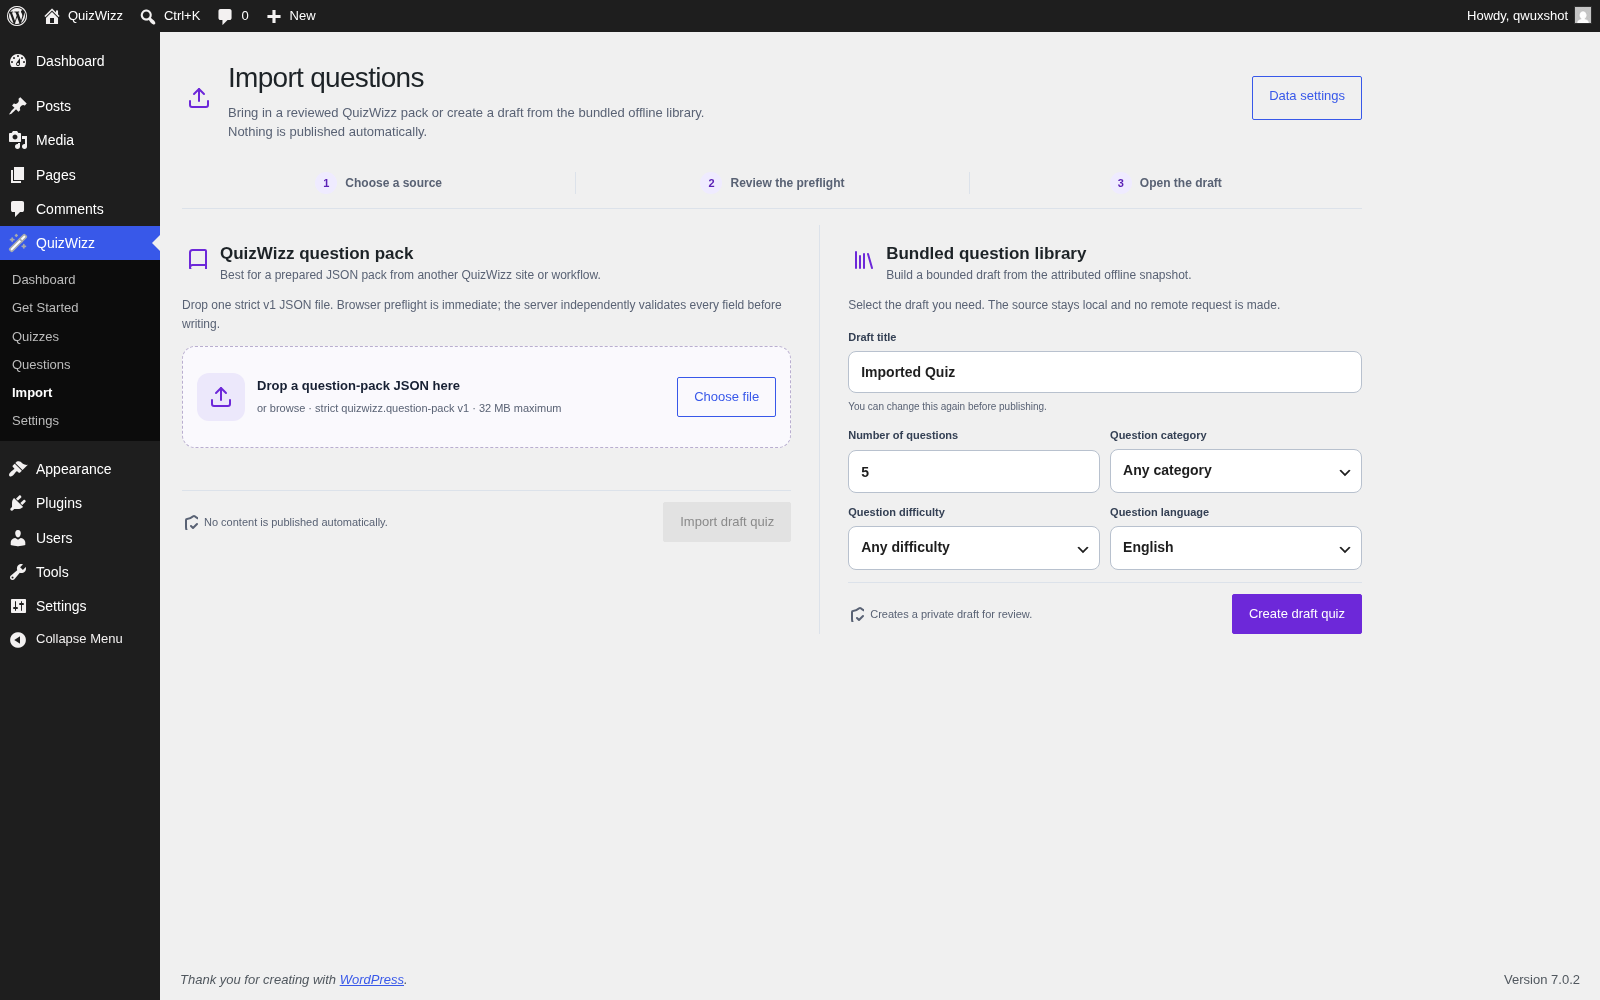Click the Bundled question library books icon
The image size is (1600, 1000).
point(864,260)
